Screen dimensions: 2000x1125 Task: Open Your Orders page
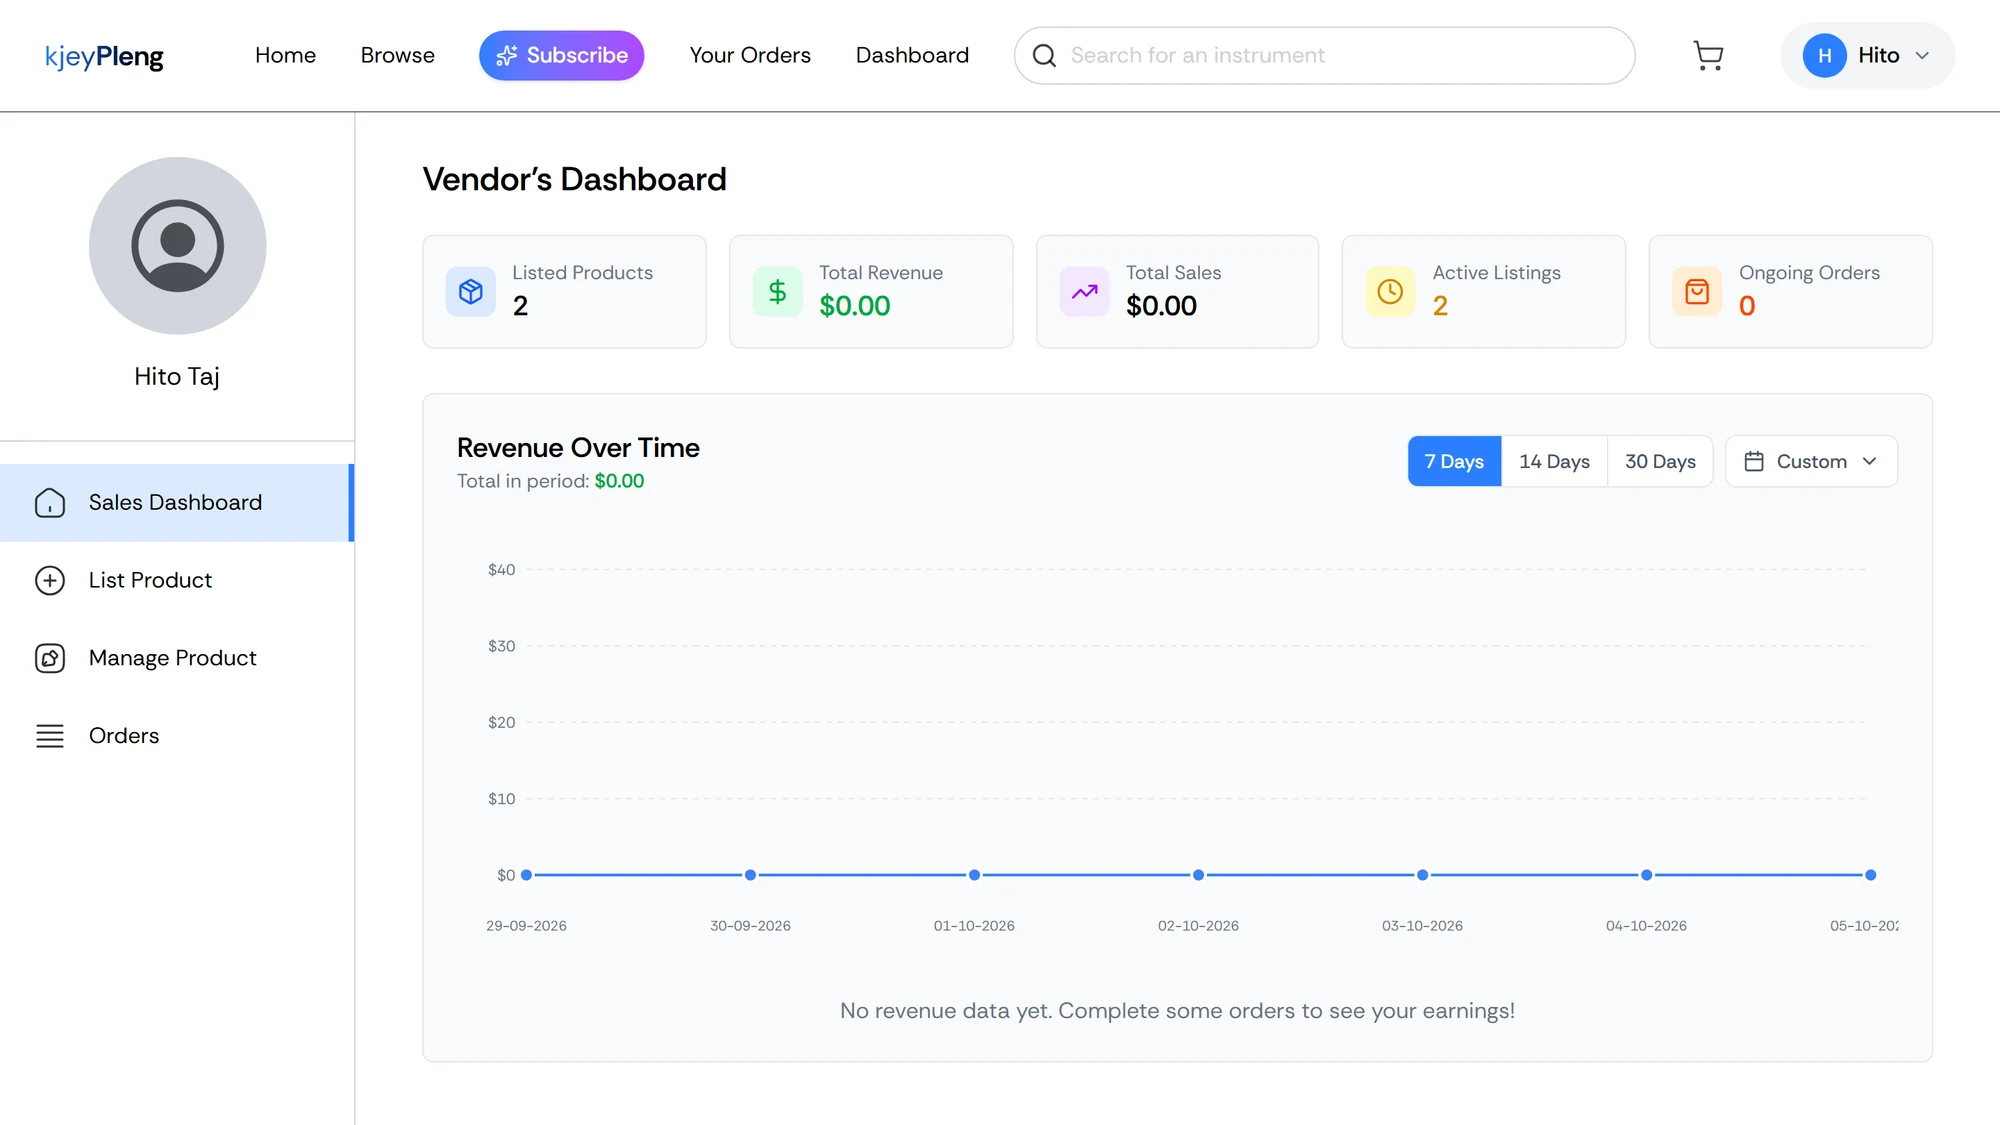[x=750, y=56]
